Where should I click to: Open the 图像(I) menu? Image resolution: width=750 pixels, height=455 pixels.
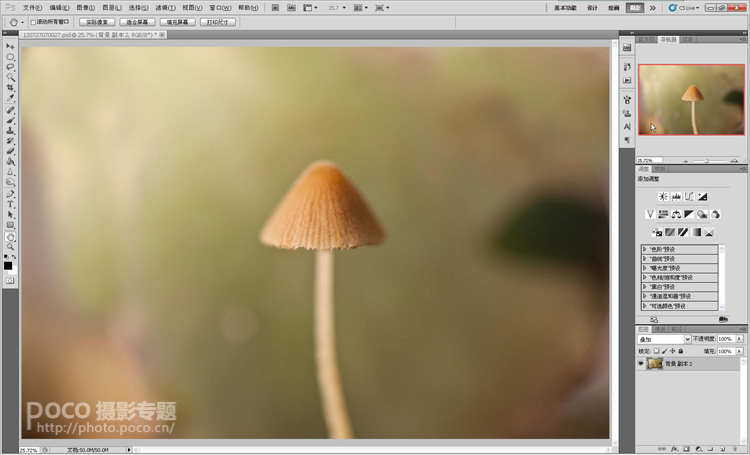tap(85, 7)
